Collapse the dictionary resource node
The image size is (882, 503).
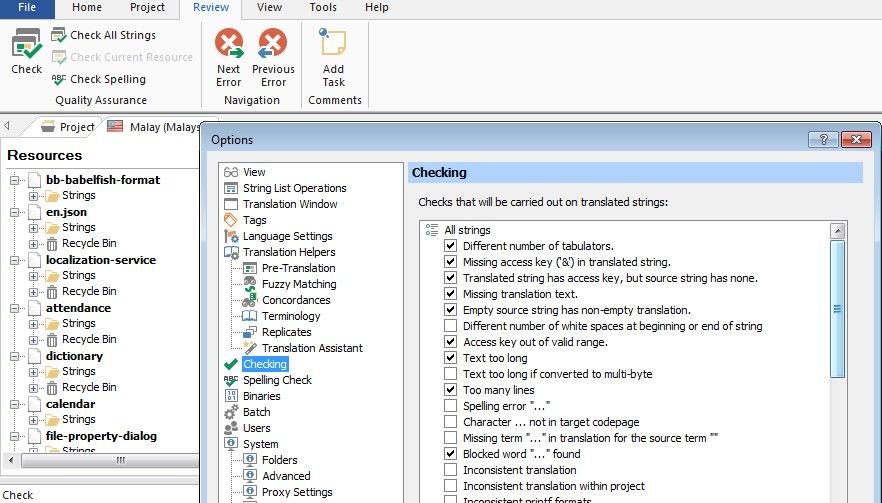tap(15, 357)
